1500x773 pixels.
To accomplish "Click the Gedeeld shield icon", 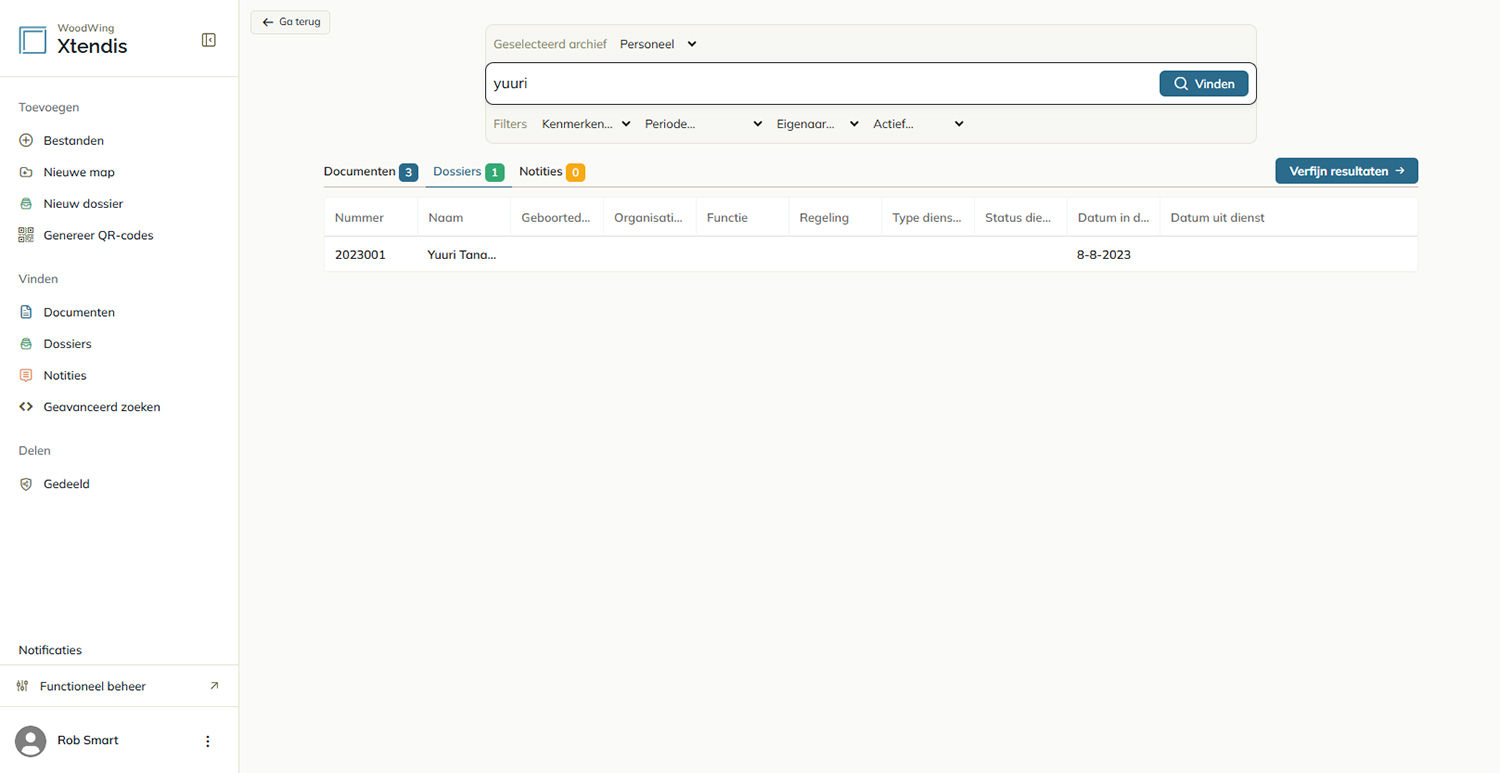I will pyautogui.click(x=26, y=484).
